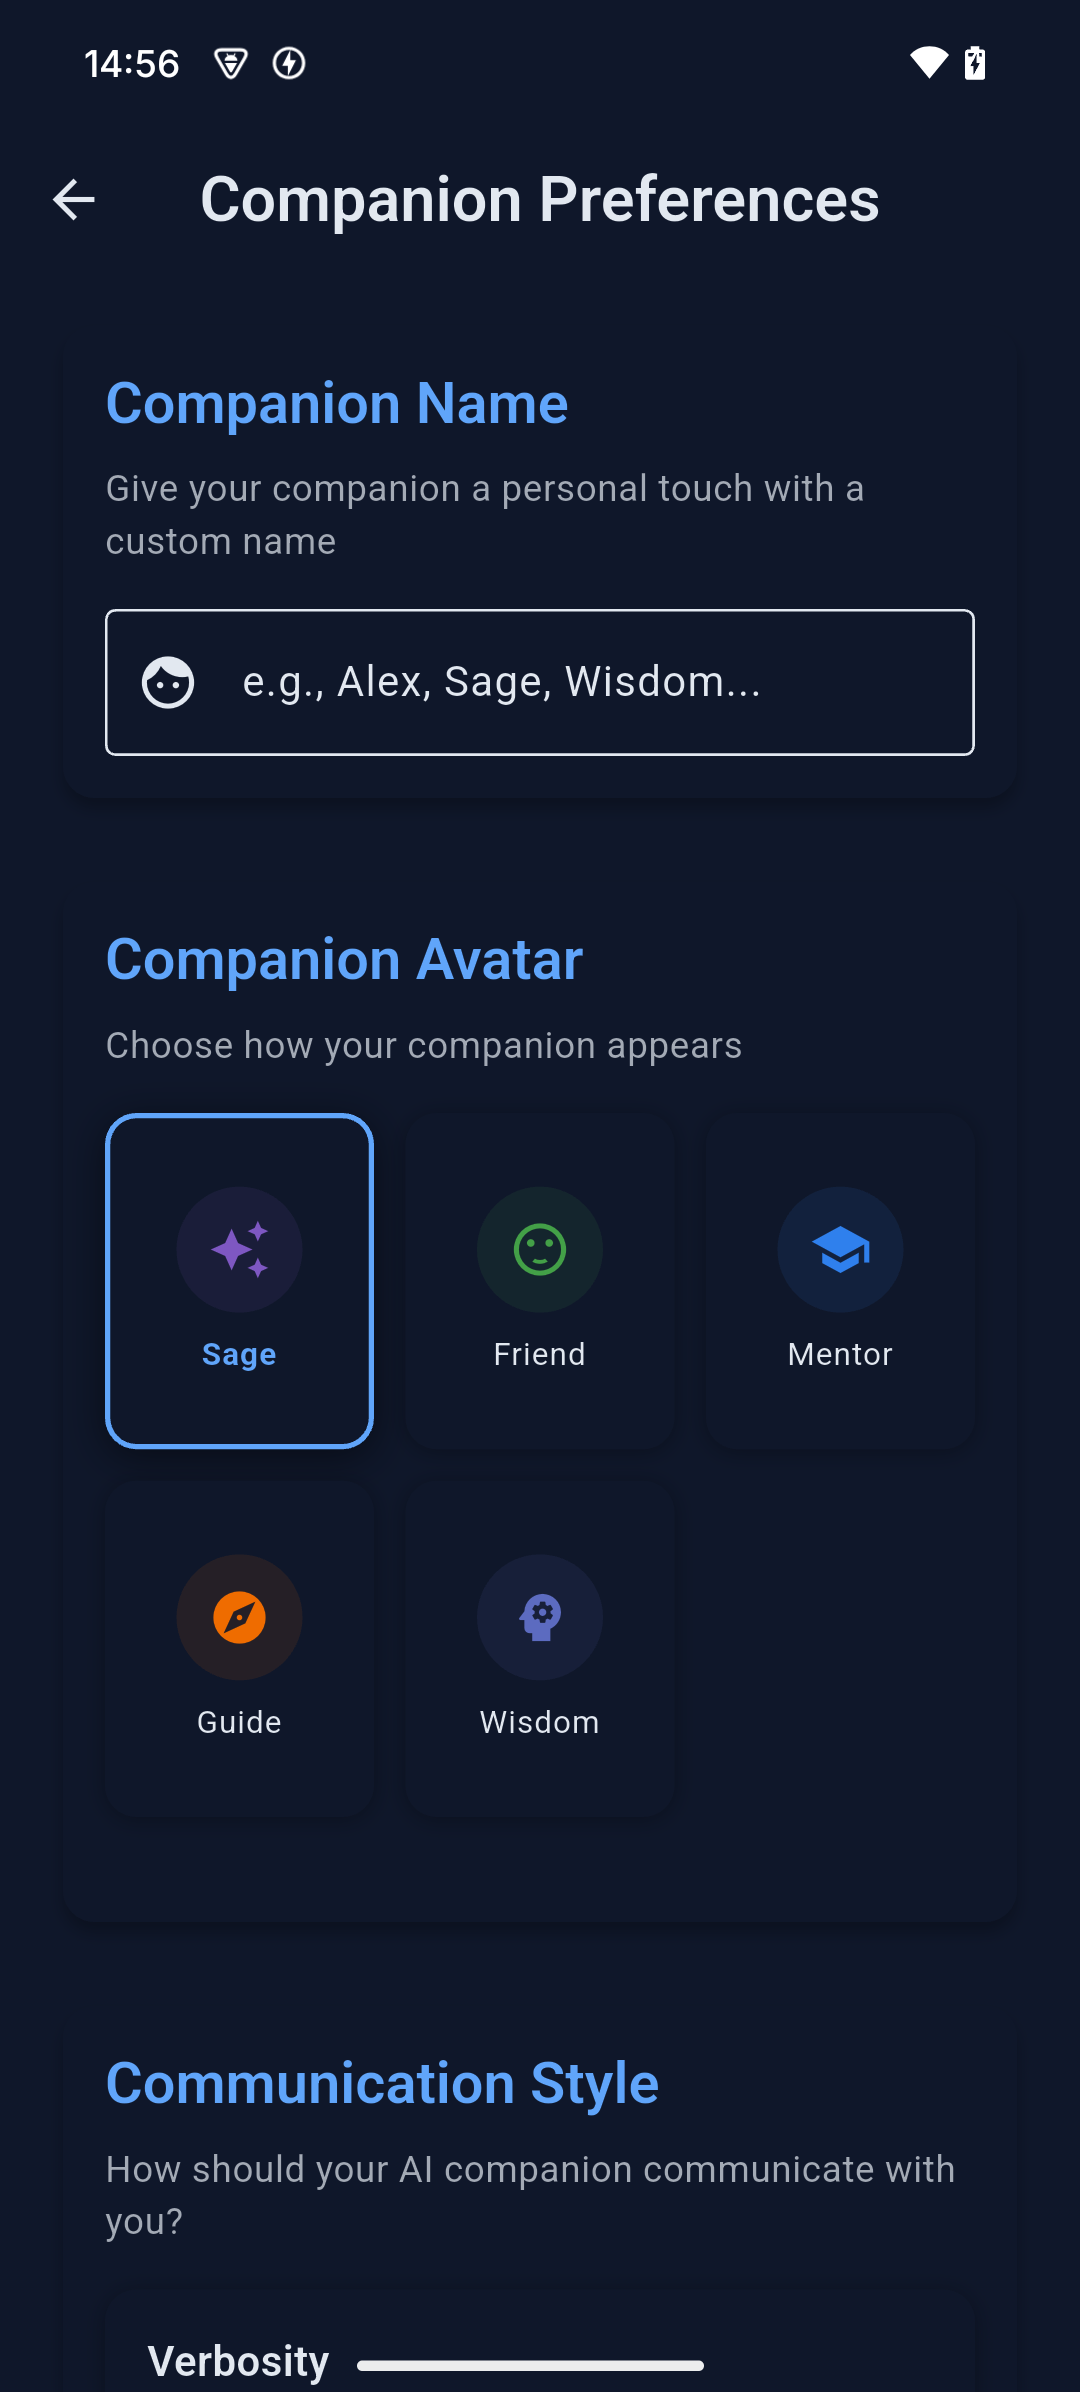Click the face icon inside the name field
Screen dimensions: 1080x2392
[168, 681]
